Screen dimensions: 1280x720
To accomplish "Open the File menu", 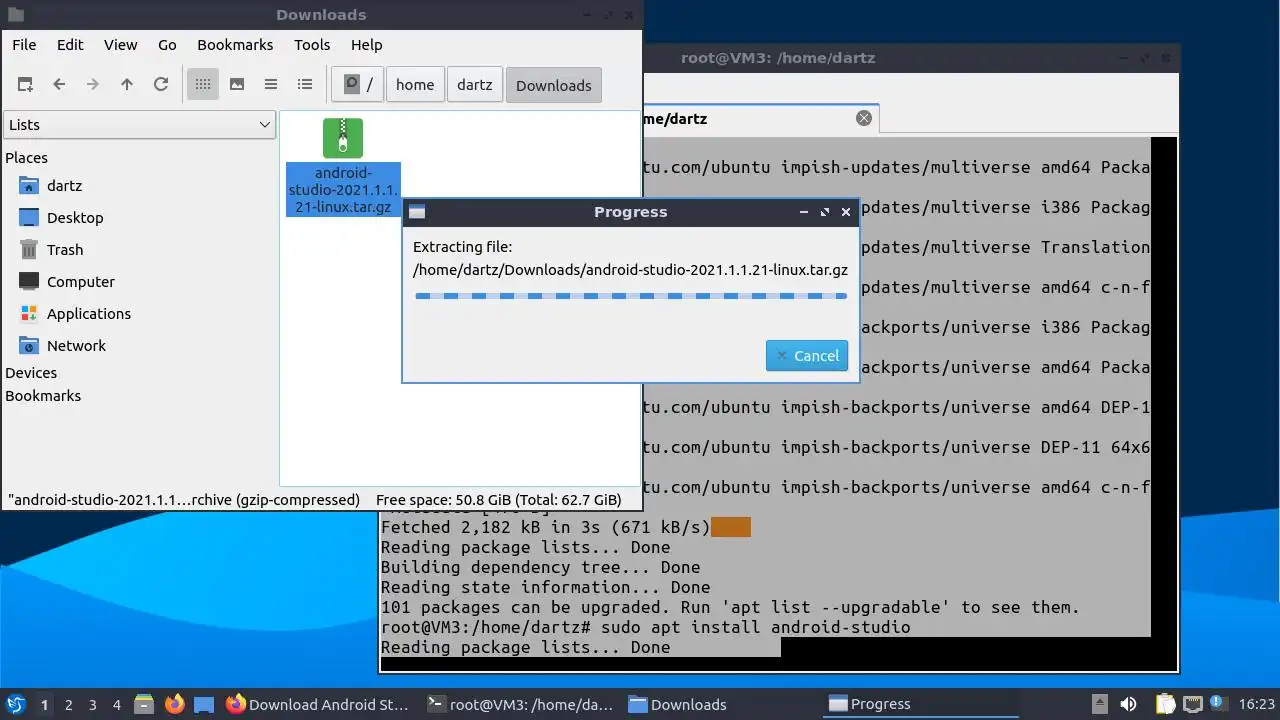I will coord(24,45).
